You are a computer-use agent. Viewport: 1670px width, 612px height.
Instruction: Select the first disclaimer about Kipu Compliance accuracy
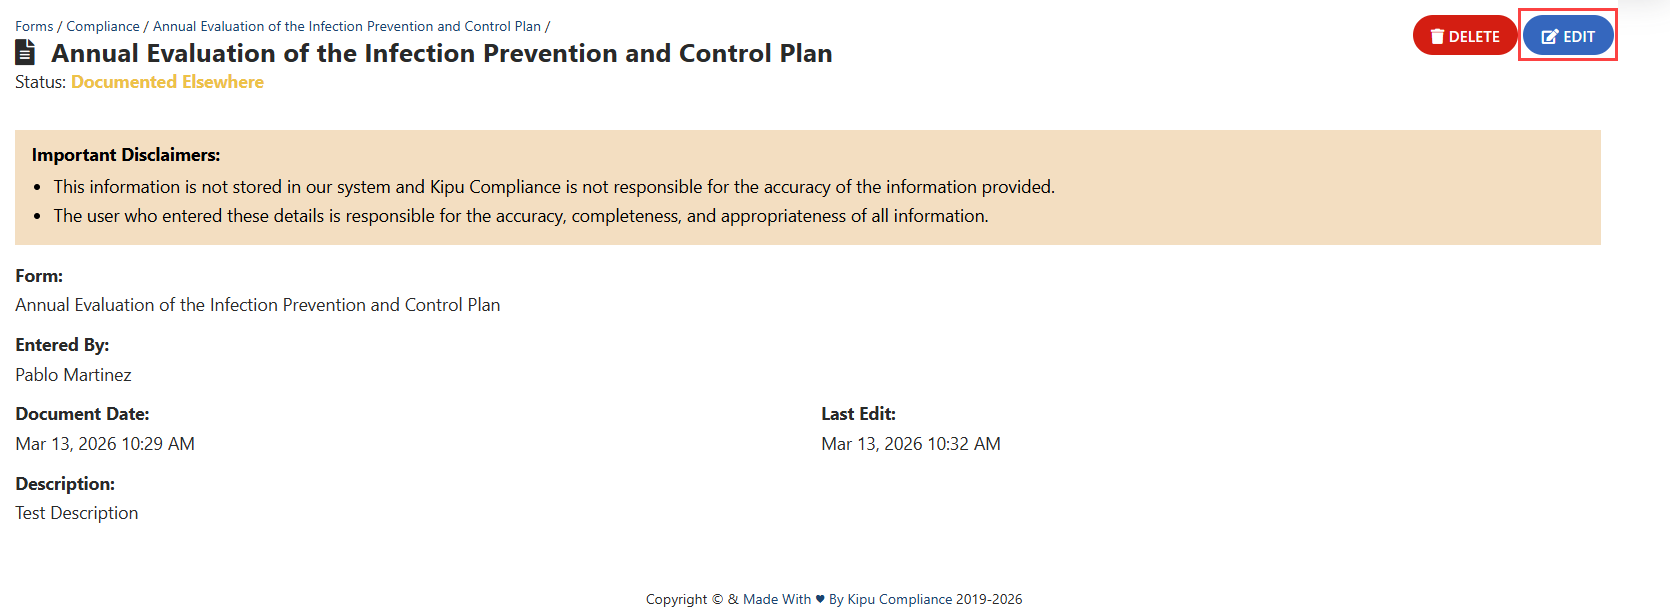[x=554, y=187]
